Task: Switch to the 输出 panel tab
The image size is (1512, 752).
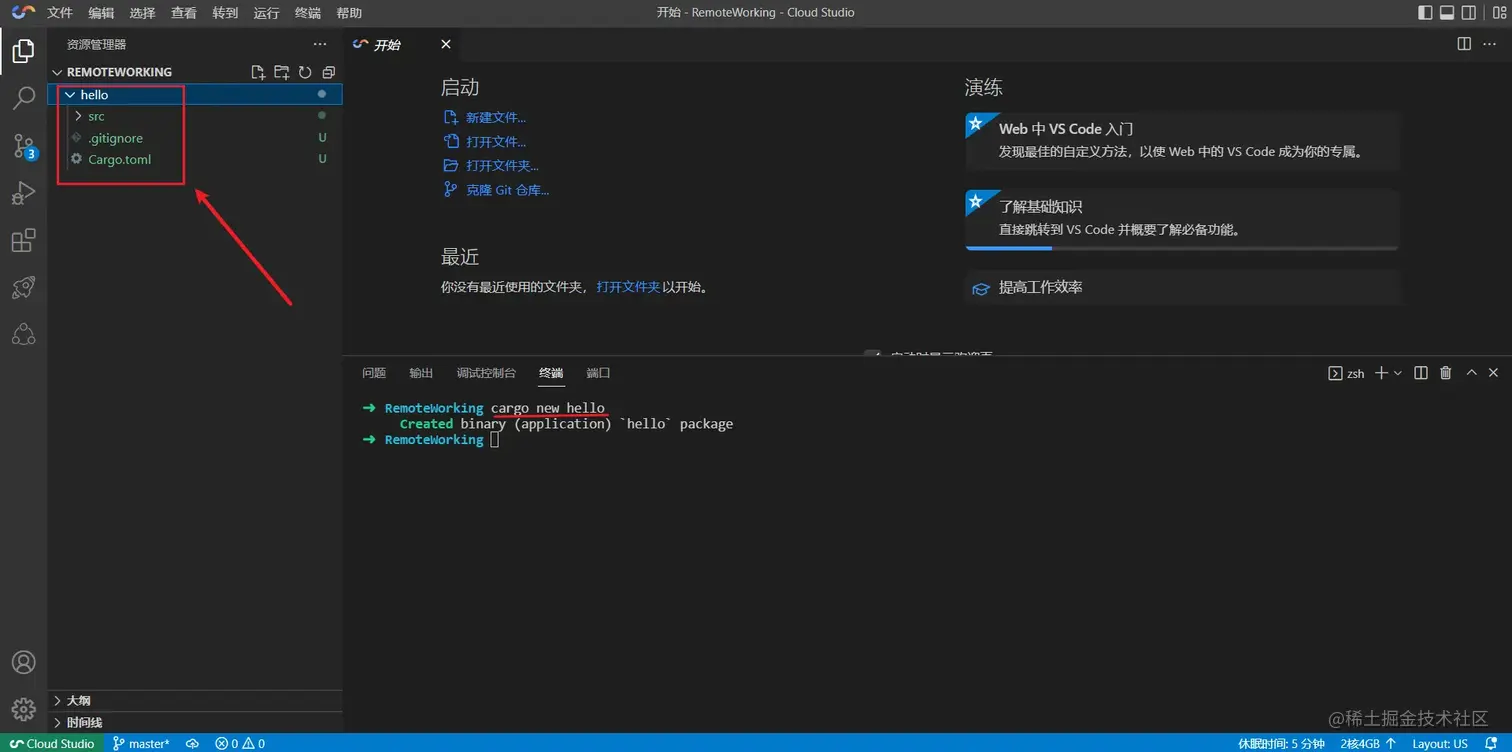Action: [421, 373]
